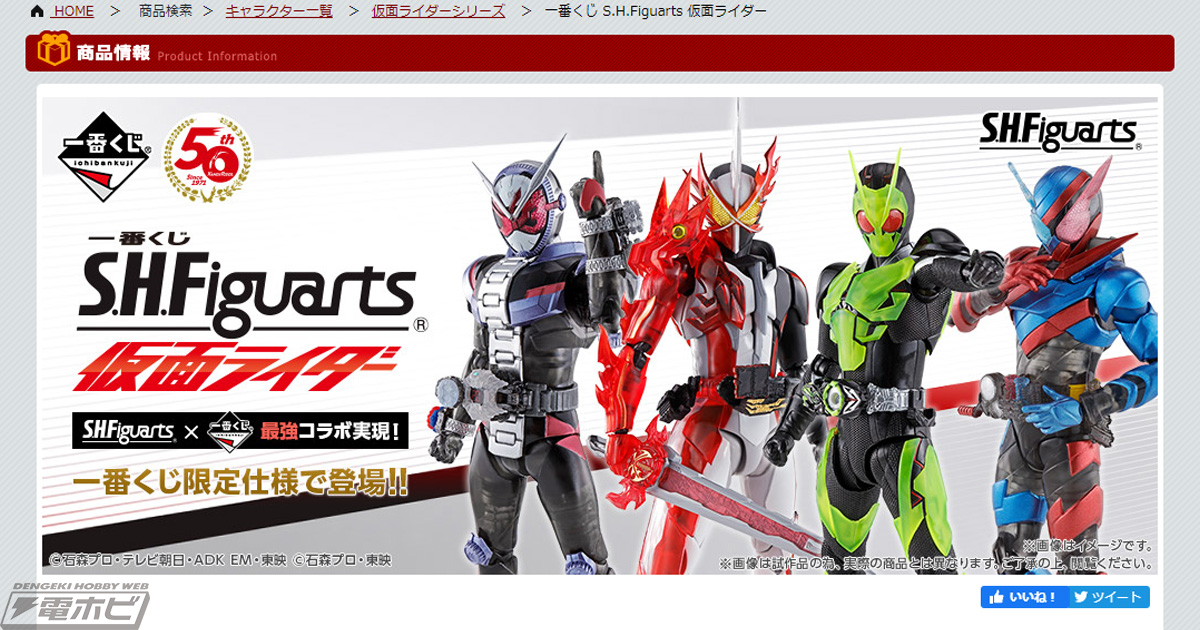This screenshot has width=1200, height=630.
Task: Open the 商品検索 breadcrumb link
Action: (x=163, y=11)
